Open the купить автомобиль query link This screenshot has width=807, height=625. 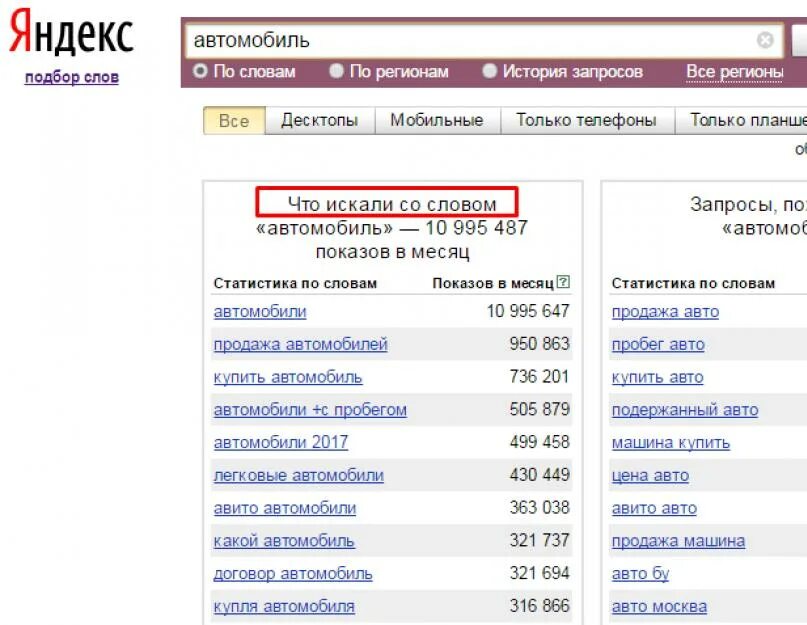pos(288,377)
